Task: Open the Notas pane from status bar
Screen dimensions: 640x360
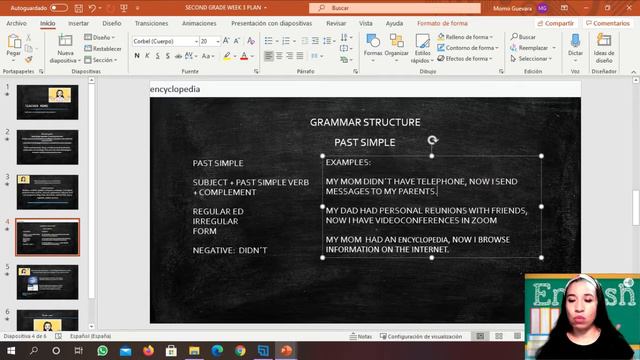Action: [361, 336]
